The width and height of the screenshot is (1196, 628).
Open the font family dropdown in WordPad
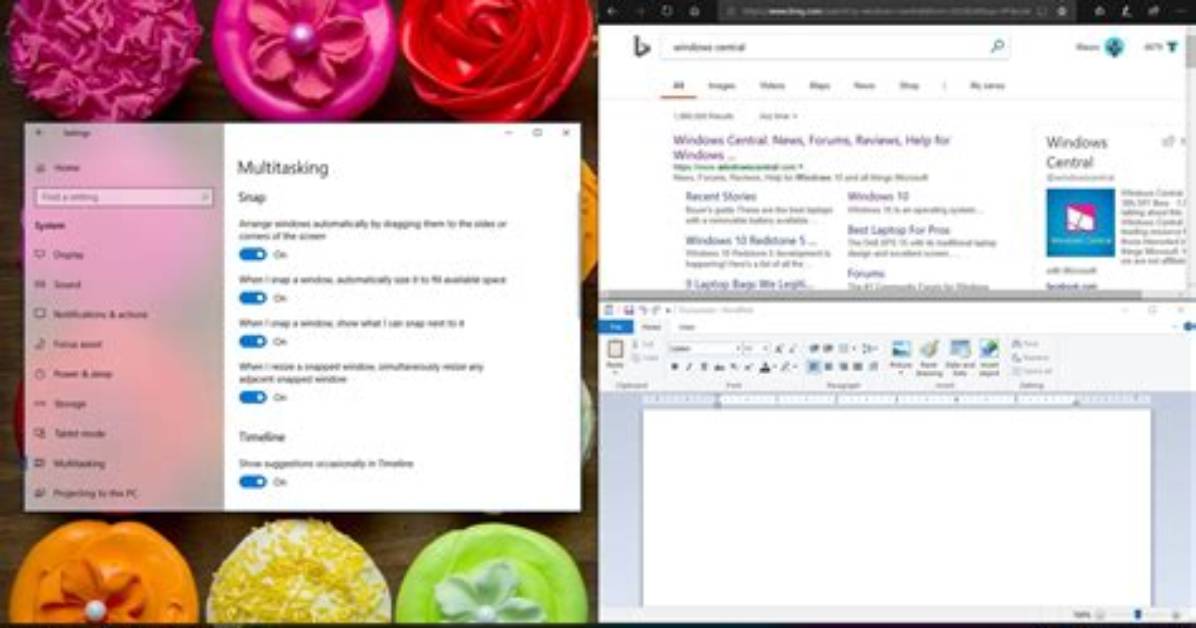click(738, 349)
